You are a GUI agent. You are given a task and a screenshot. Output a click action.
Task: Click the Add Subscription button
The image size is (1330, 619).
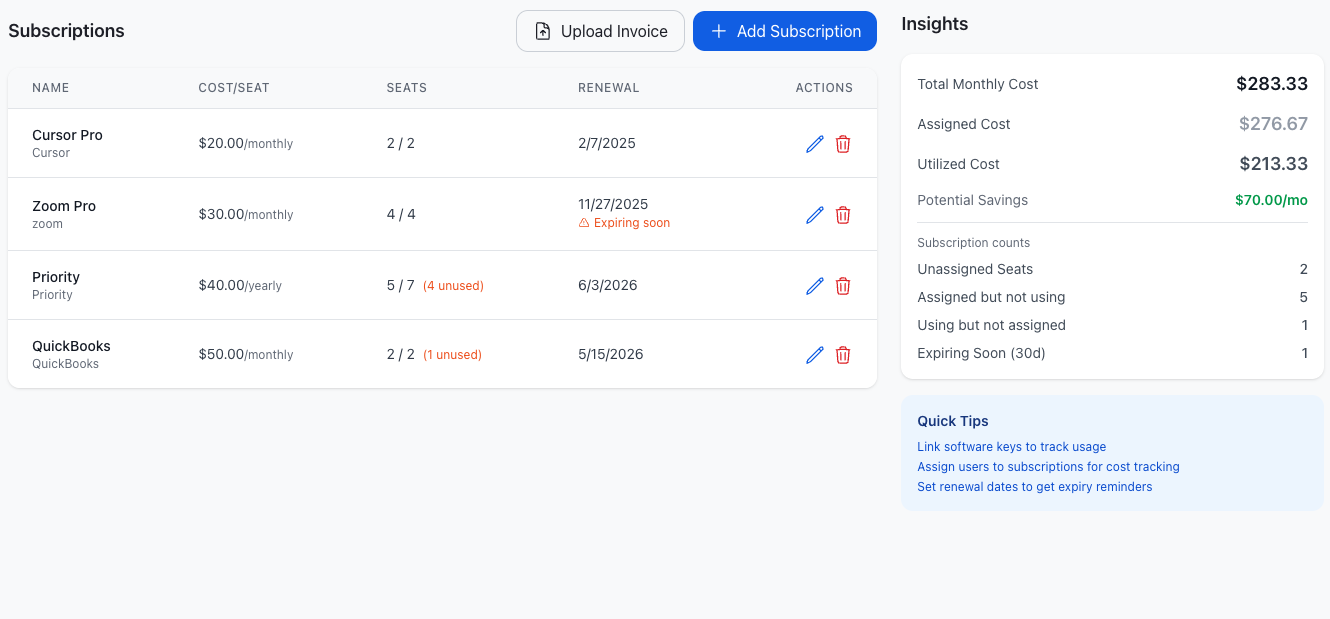785,31
